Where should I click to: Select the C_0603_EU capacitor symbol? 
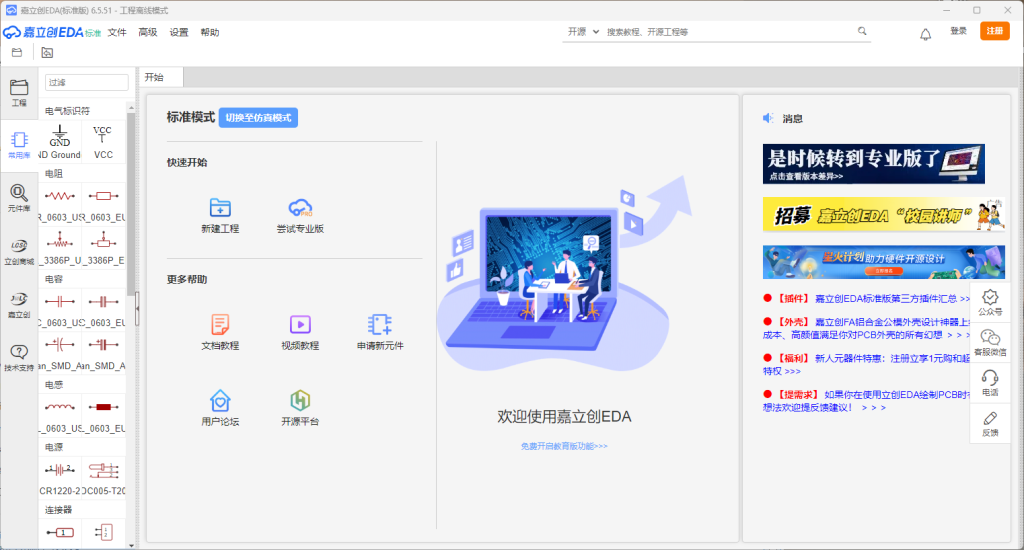tap(103, 310)
